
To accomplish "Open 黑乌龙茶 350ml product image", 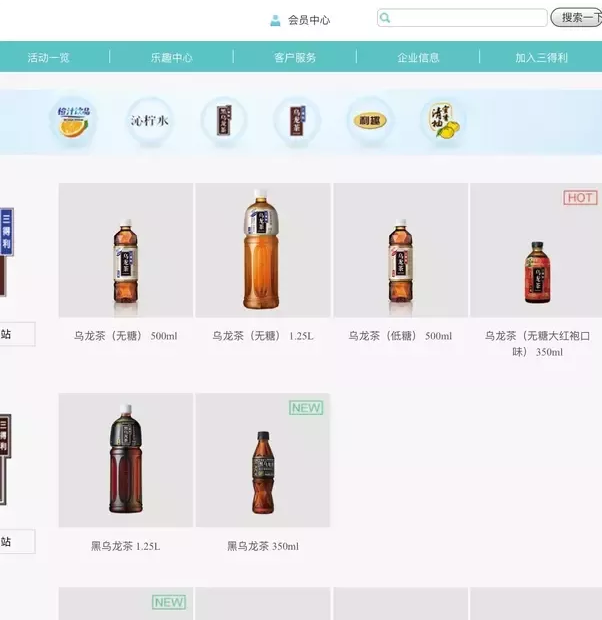I will tap(263, 460).
